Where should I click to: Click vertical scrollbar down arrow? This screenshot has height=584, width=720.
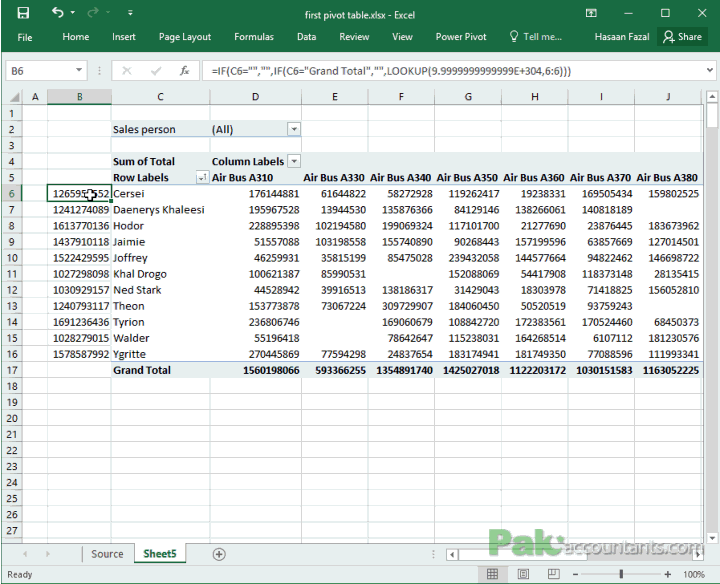coord(712,538)
